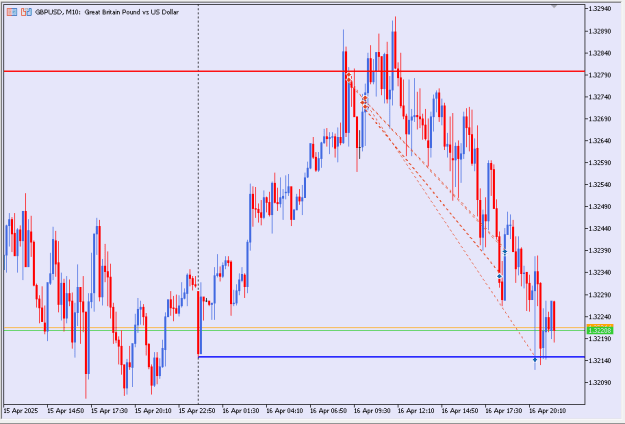Click time axis label 15 Apr 17:30
The image size is (625, 424).
[110, 410]
